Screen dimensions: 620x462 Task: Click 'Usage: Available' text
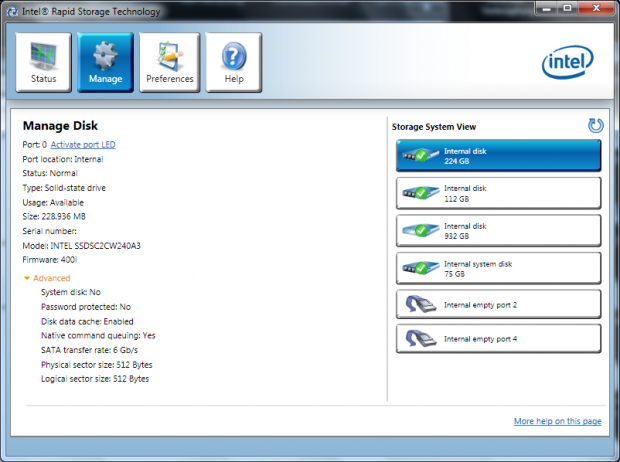tap(53, 203)
